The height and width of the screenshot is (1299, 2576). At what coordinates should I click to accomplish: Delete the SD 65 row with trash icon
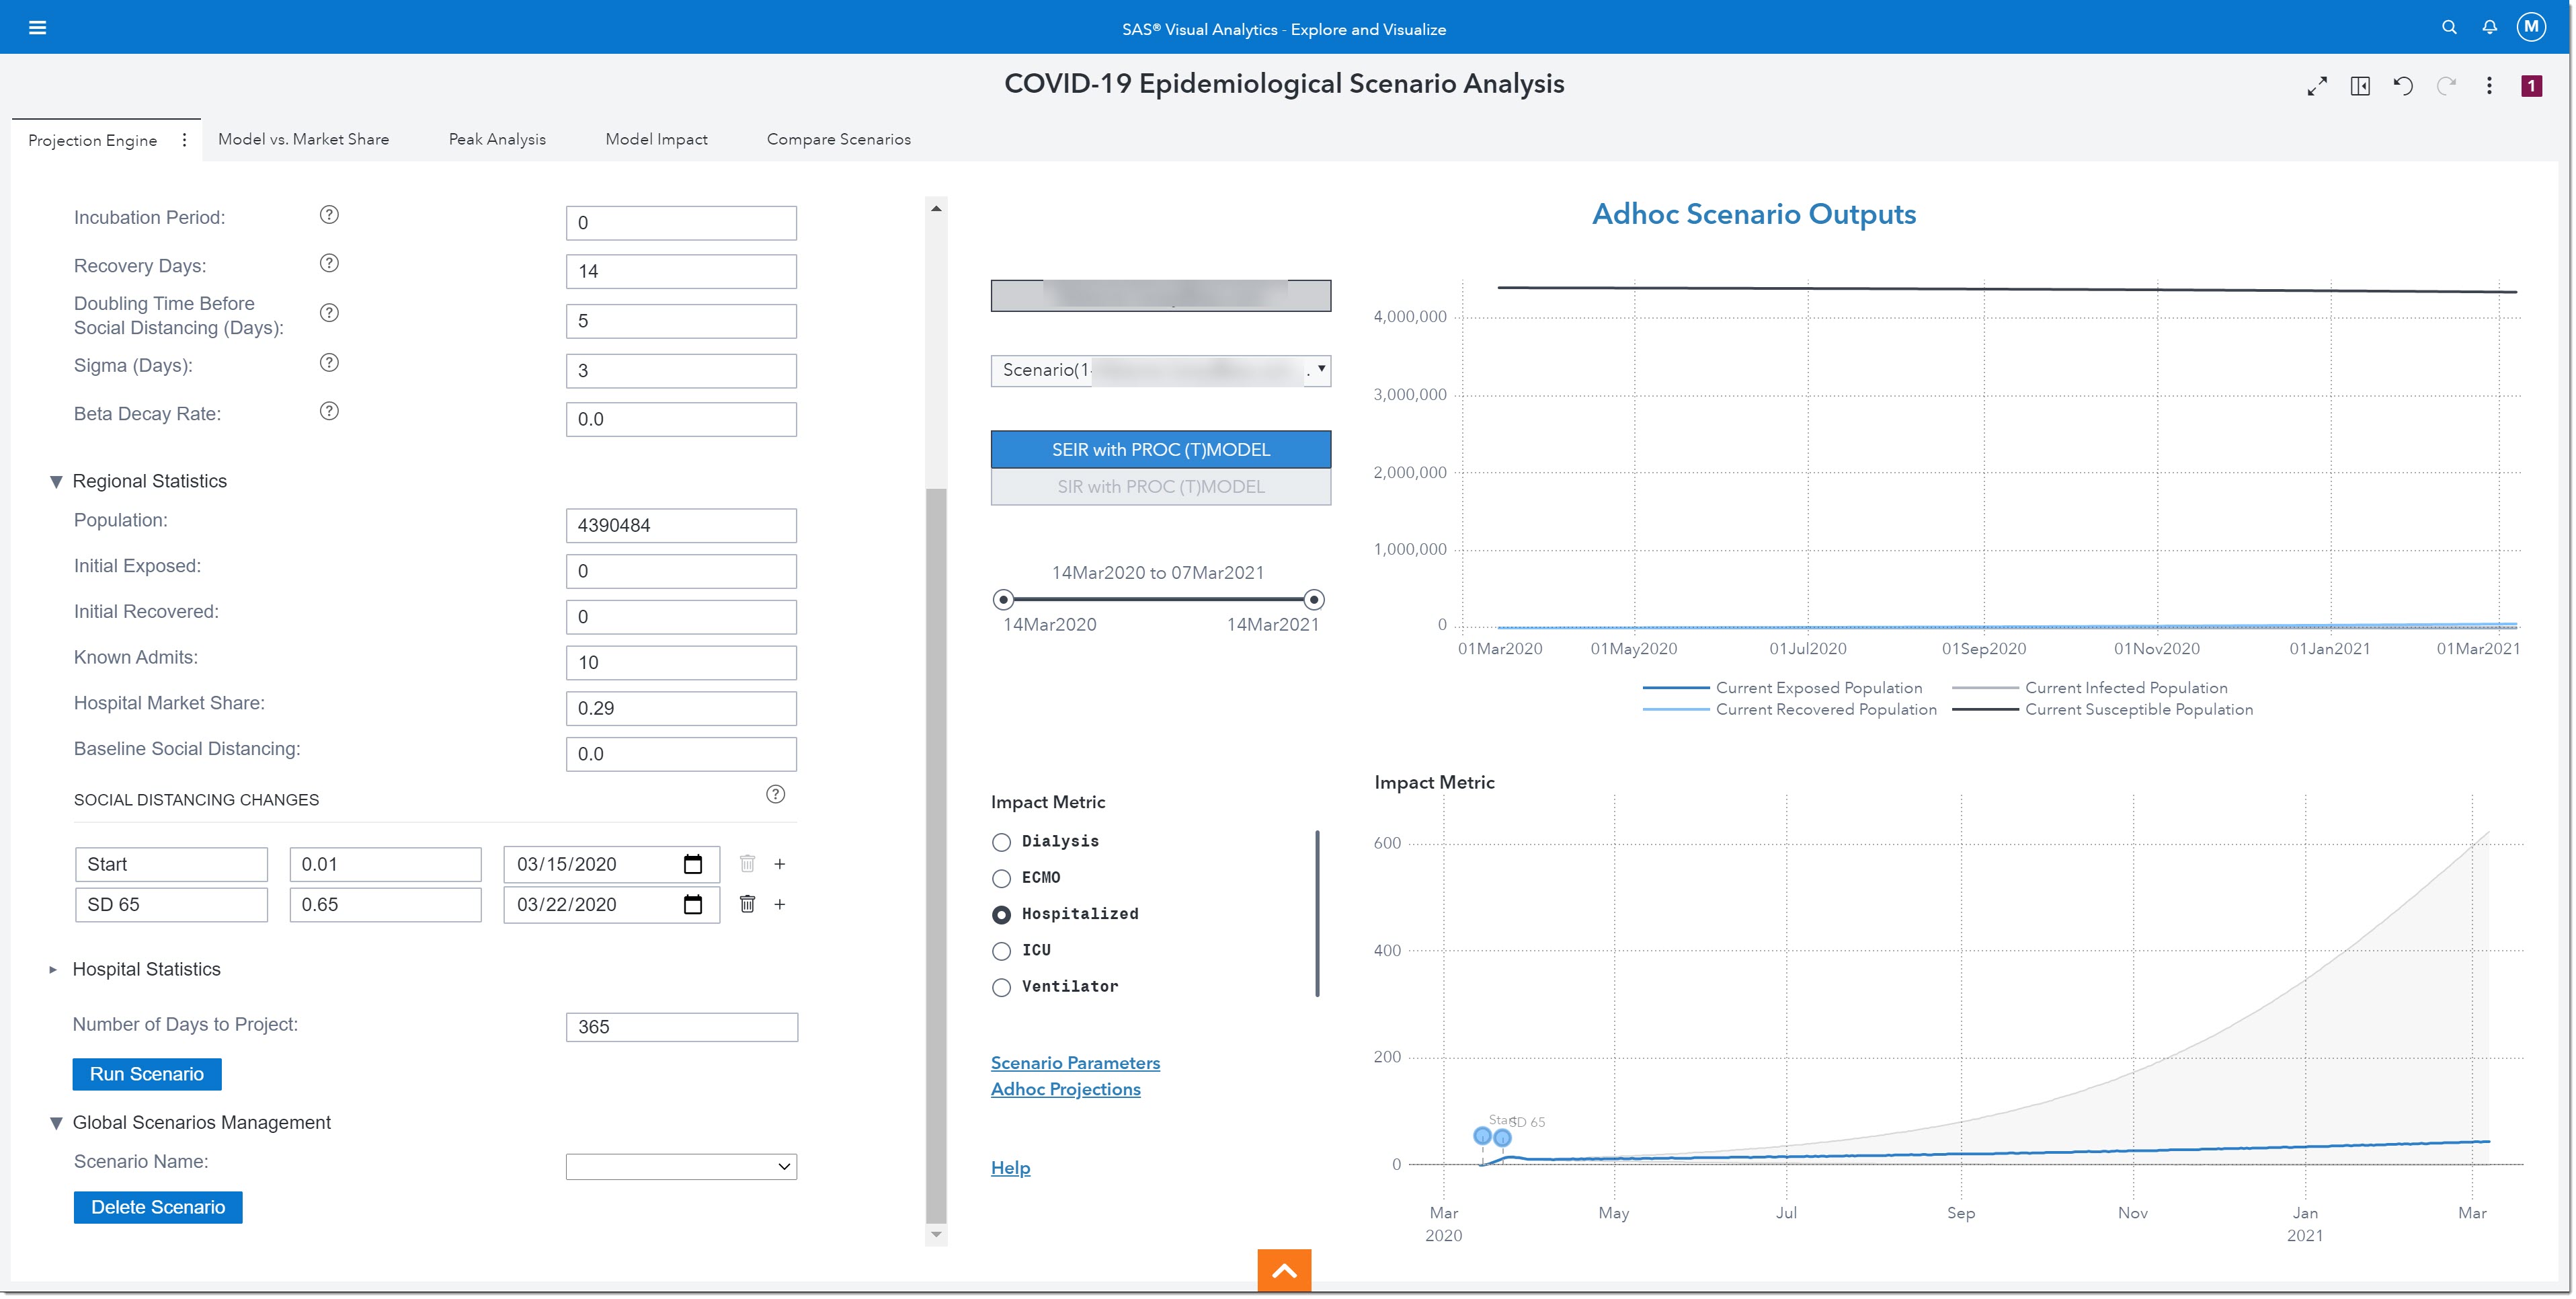747,904
